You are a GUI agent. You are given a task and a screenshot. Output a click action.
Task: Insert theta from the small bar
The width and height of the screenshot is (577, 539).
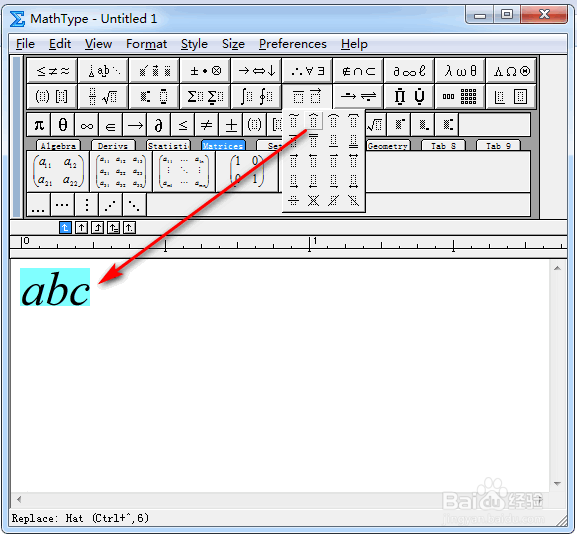63,125
